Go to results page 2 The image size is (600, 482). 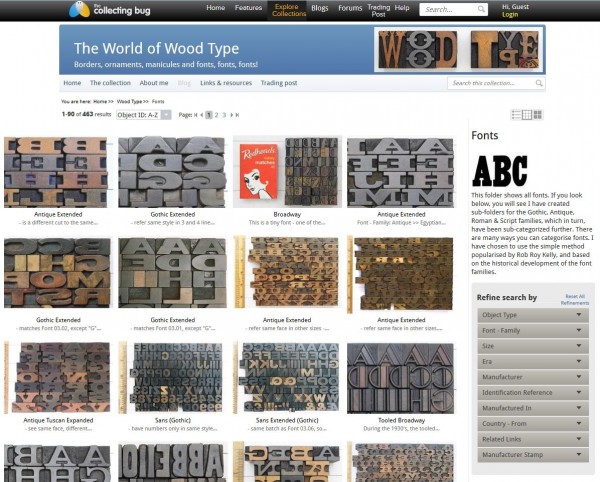pos(217,115)
